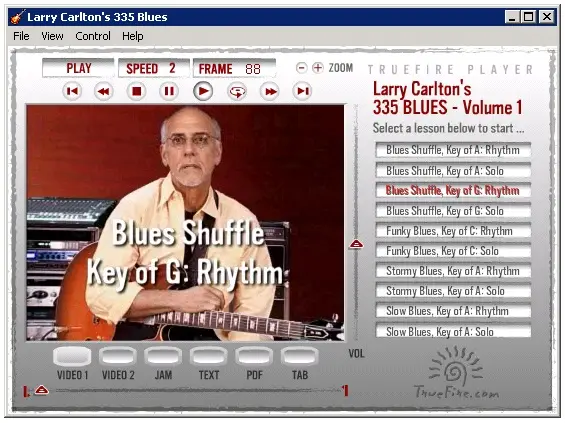565x423 pixels.
Task: Click the VOL slider handle
Action: [x=356, y=244]
